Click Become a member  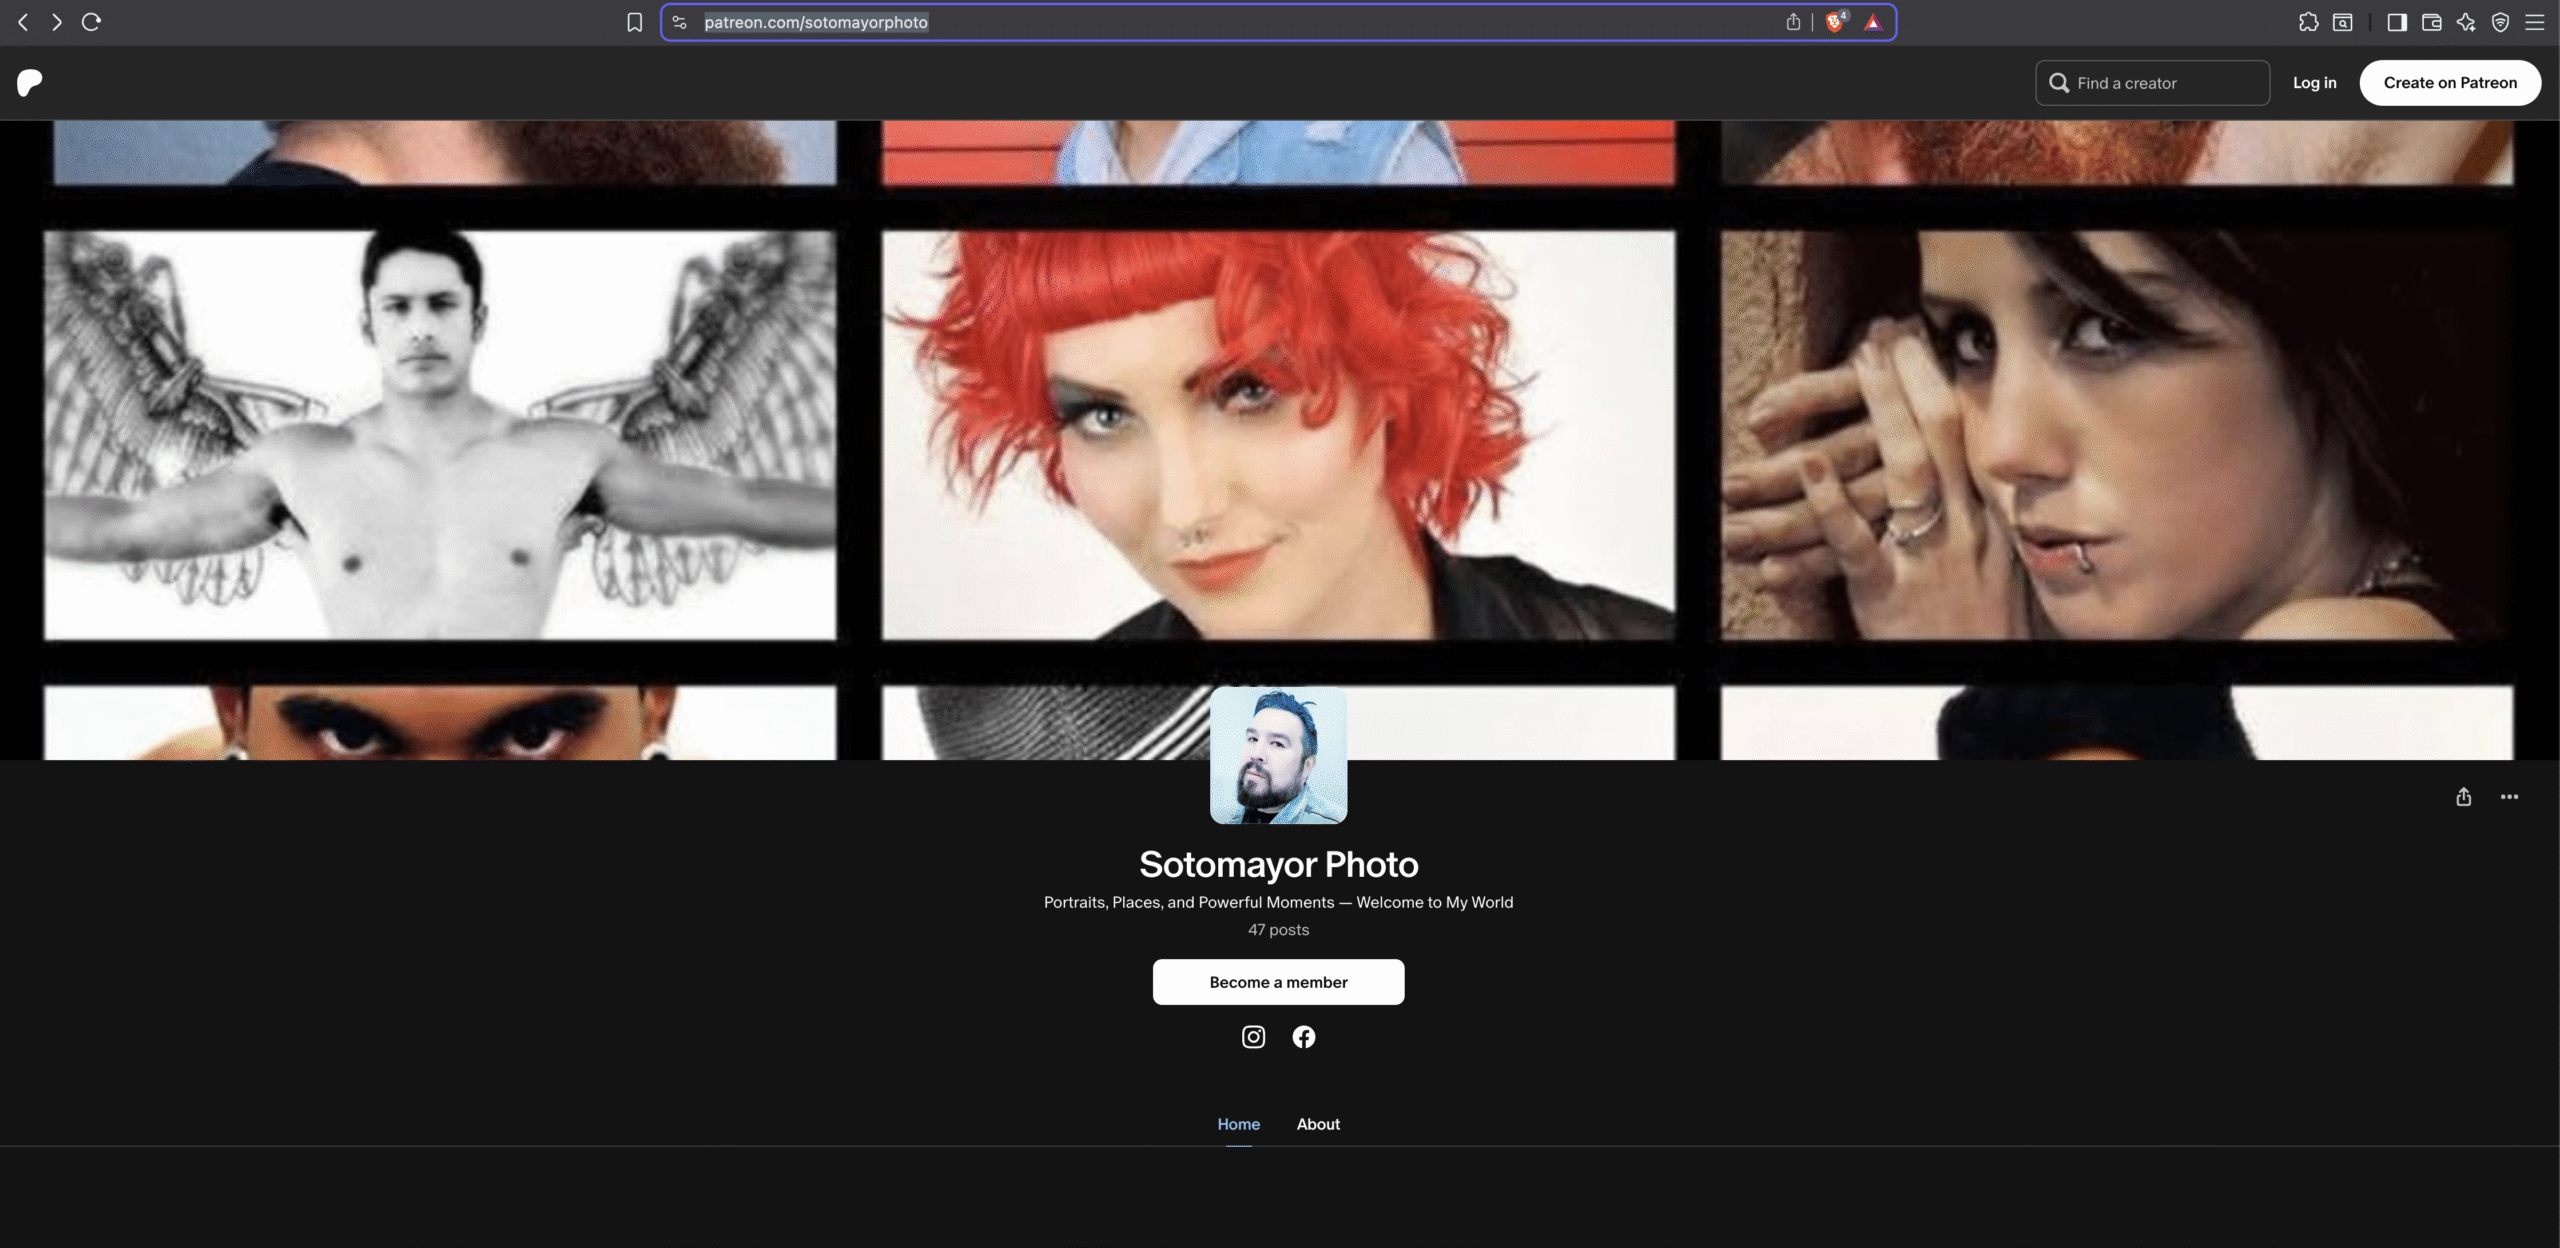click(x=1278, y=981)
